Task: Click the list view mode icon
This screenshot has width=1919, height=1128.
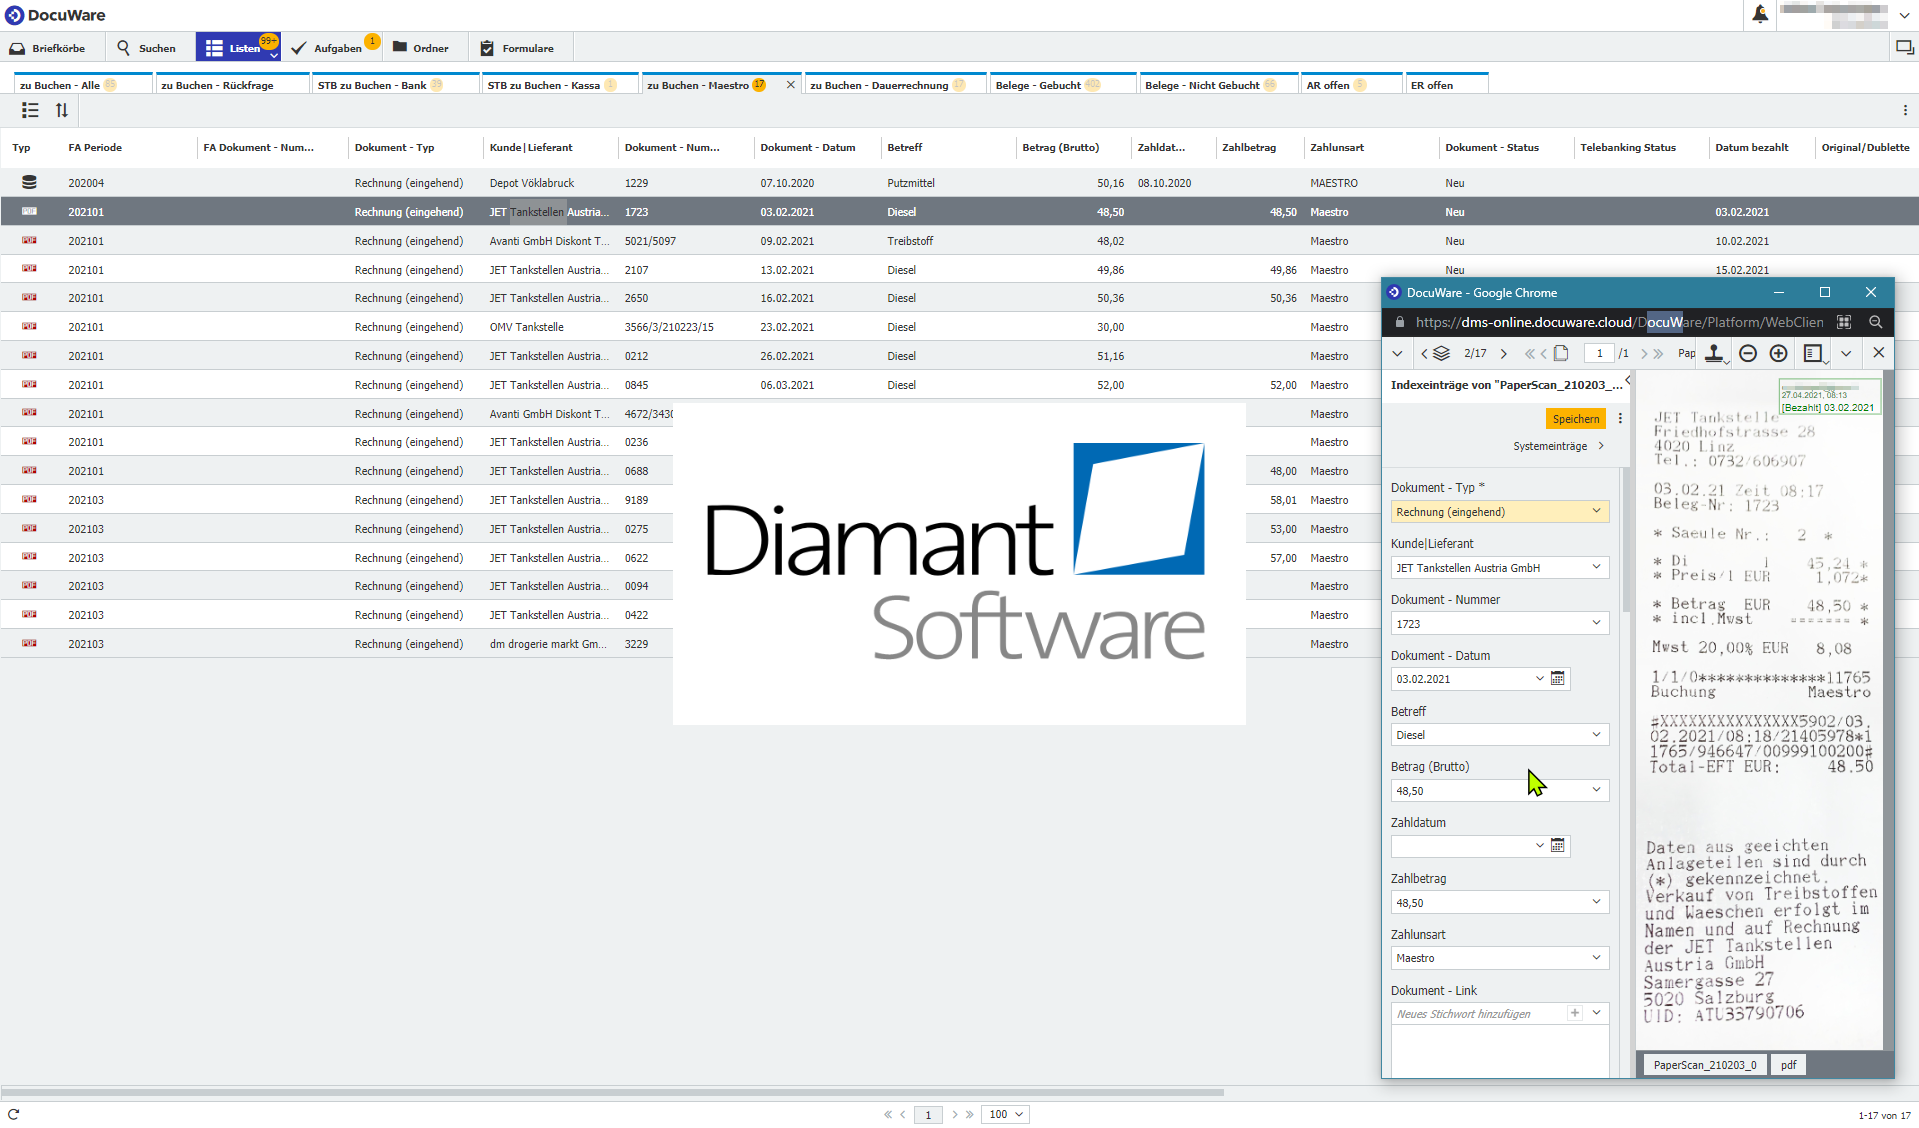Action: (x=30, y=110)
